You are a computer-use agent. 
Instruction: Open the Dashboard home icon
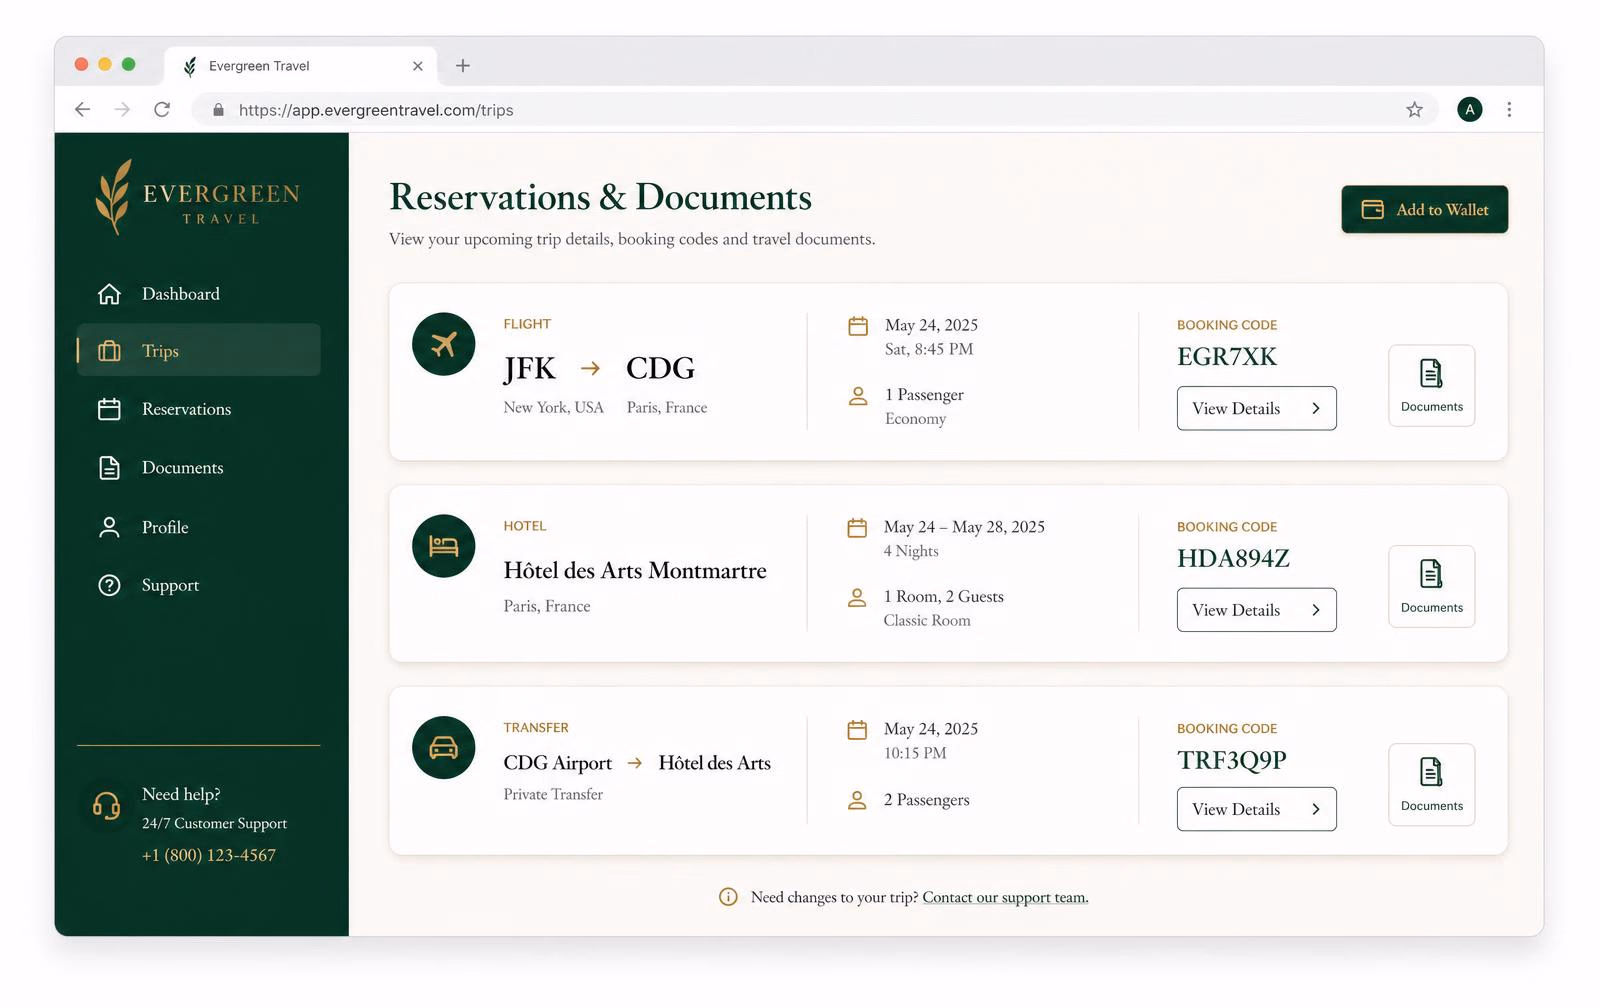pyautogui.click(x=109, y=294)
